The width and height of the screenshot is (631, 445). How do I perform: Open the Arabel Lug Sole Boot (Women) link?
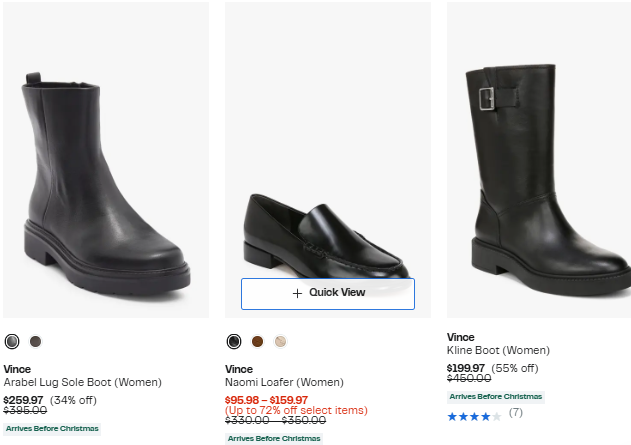tap(82, 382)
